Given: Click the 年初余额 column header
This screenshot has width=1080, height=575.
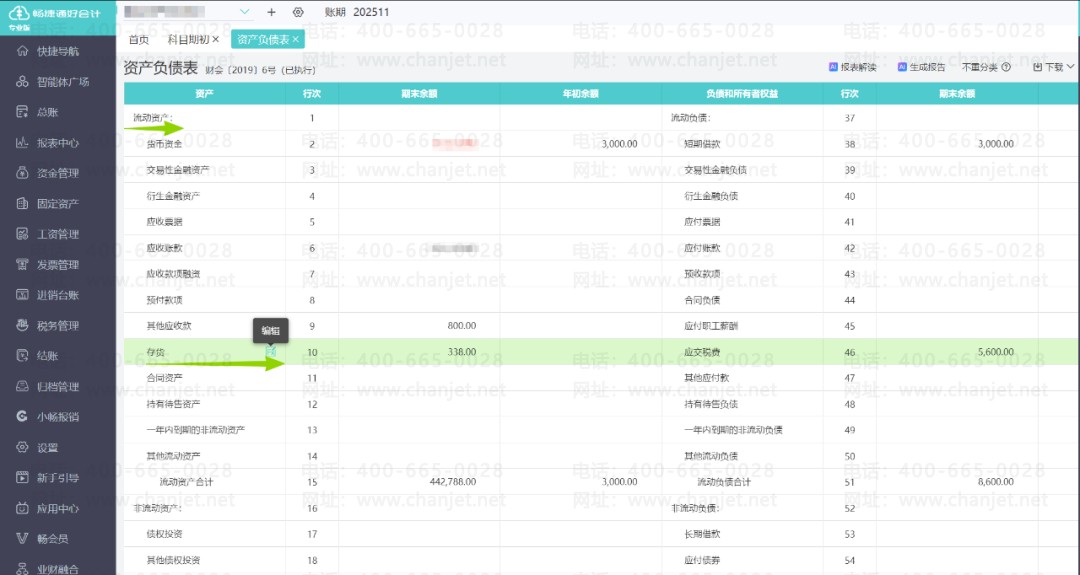Looking at the screenshot, I should 580,94.
